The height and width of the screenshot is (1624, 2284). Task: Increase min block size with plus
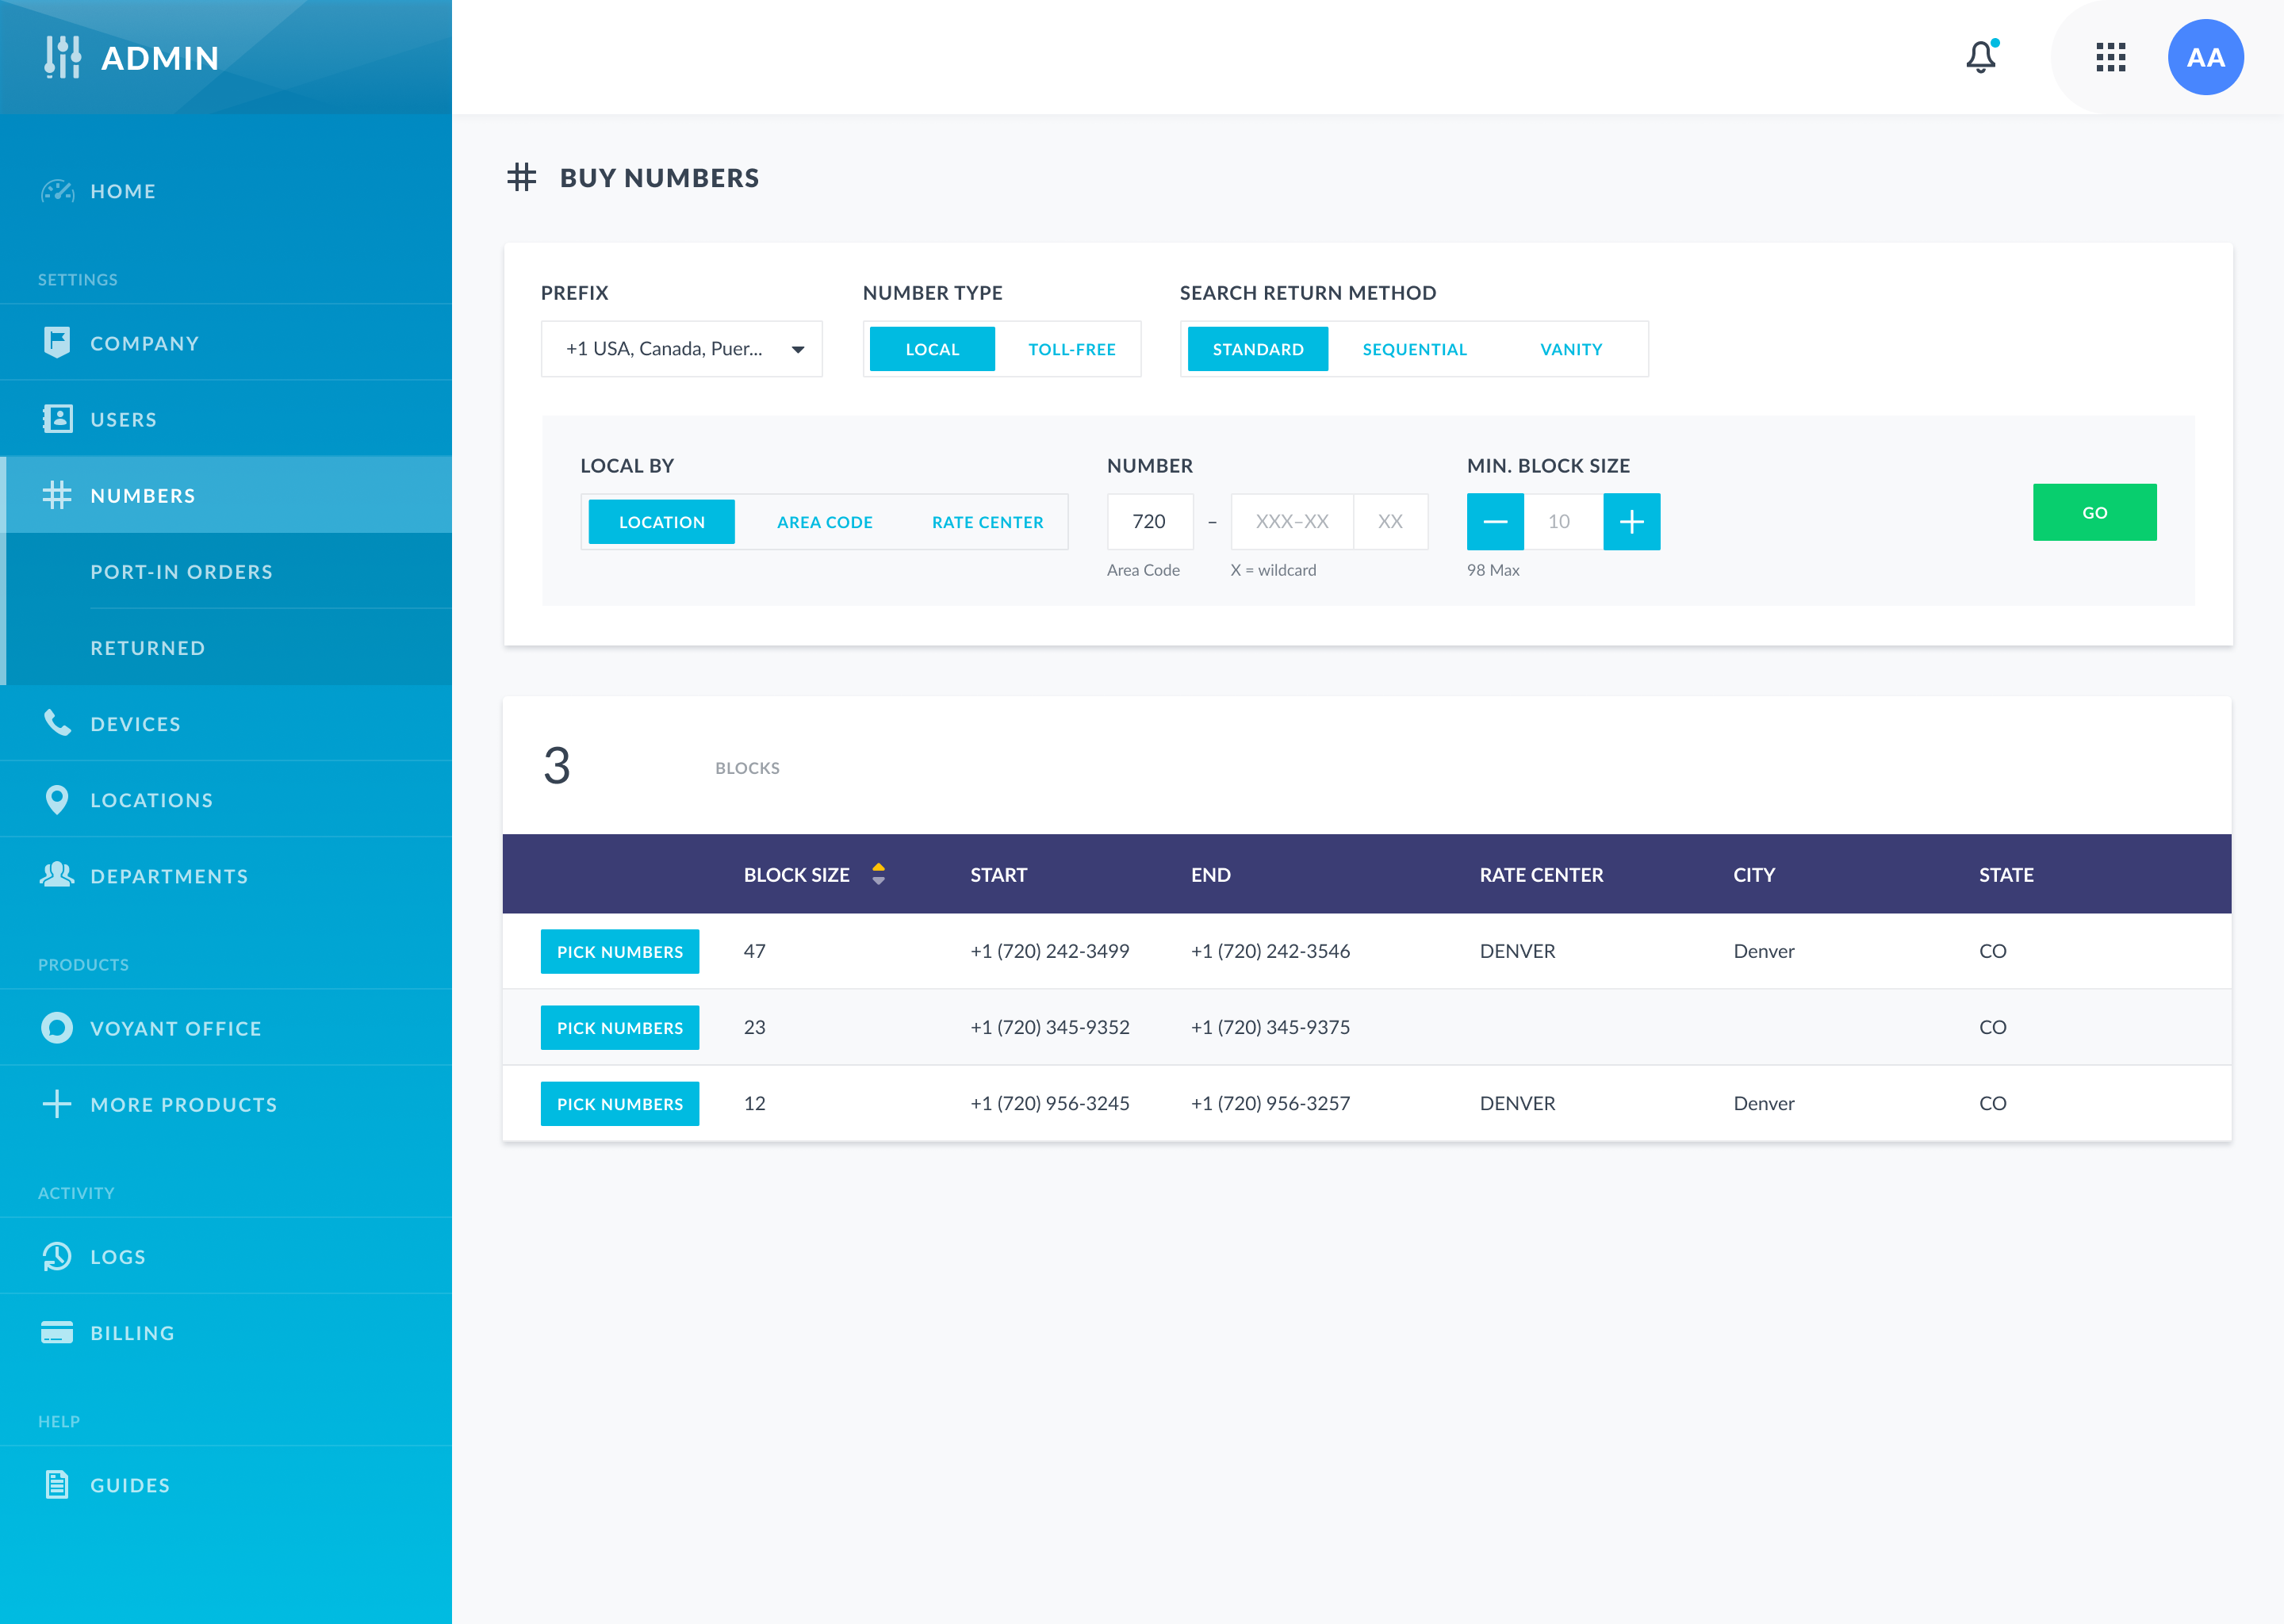pos(1631,521)
